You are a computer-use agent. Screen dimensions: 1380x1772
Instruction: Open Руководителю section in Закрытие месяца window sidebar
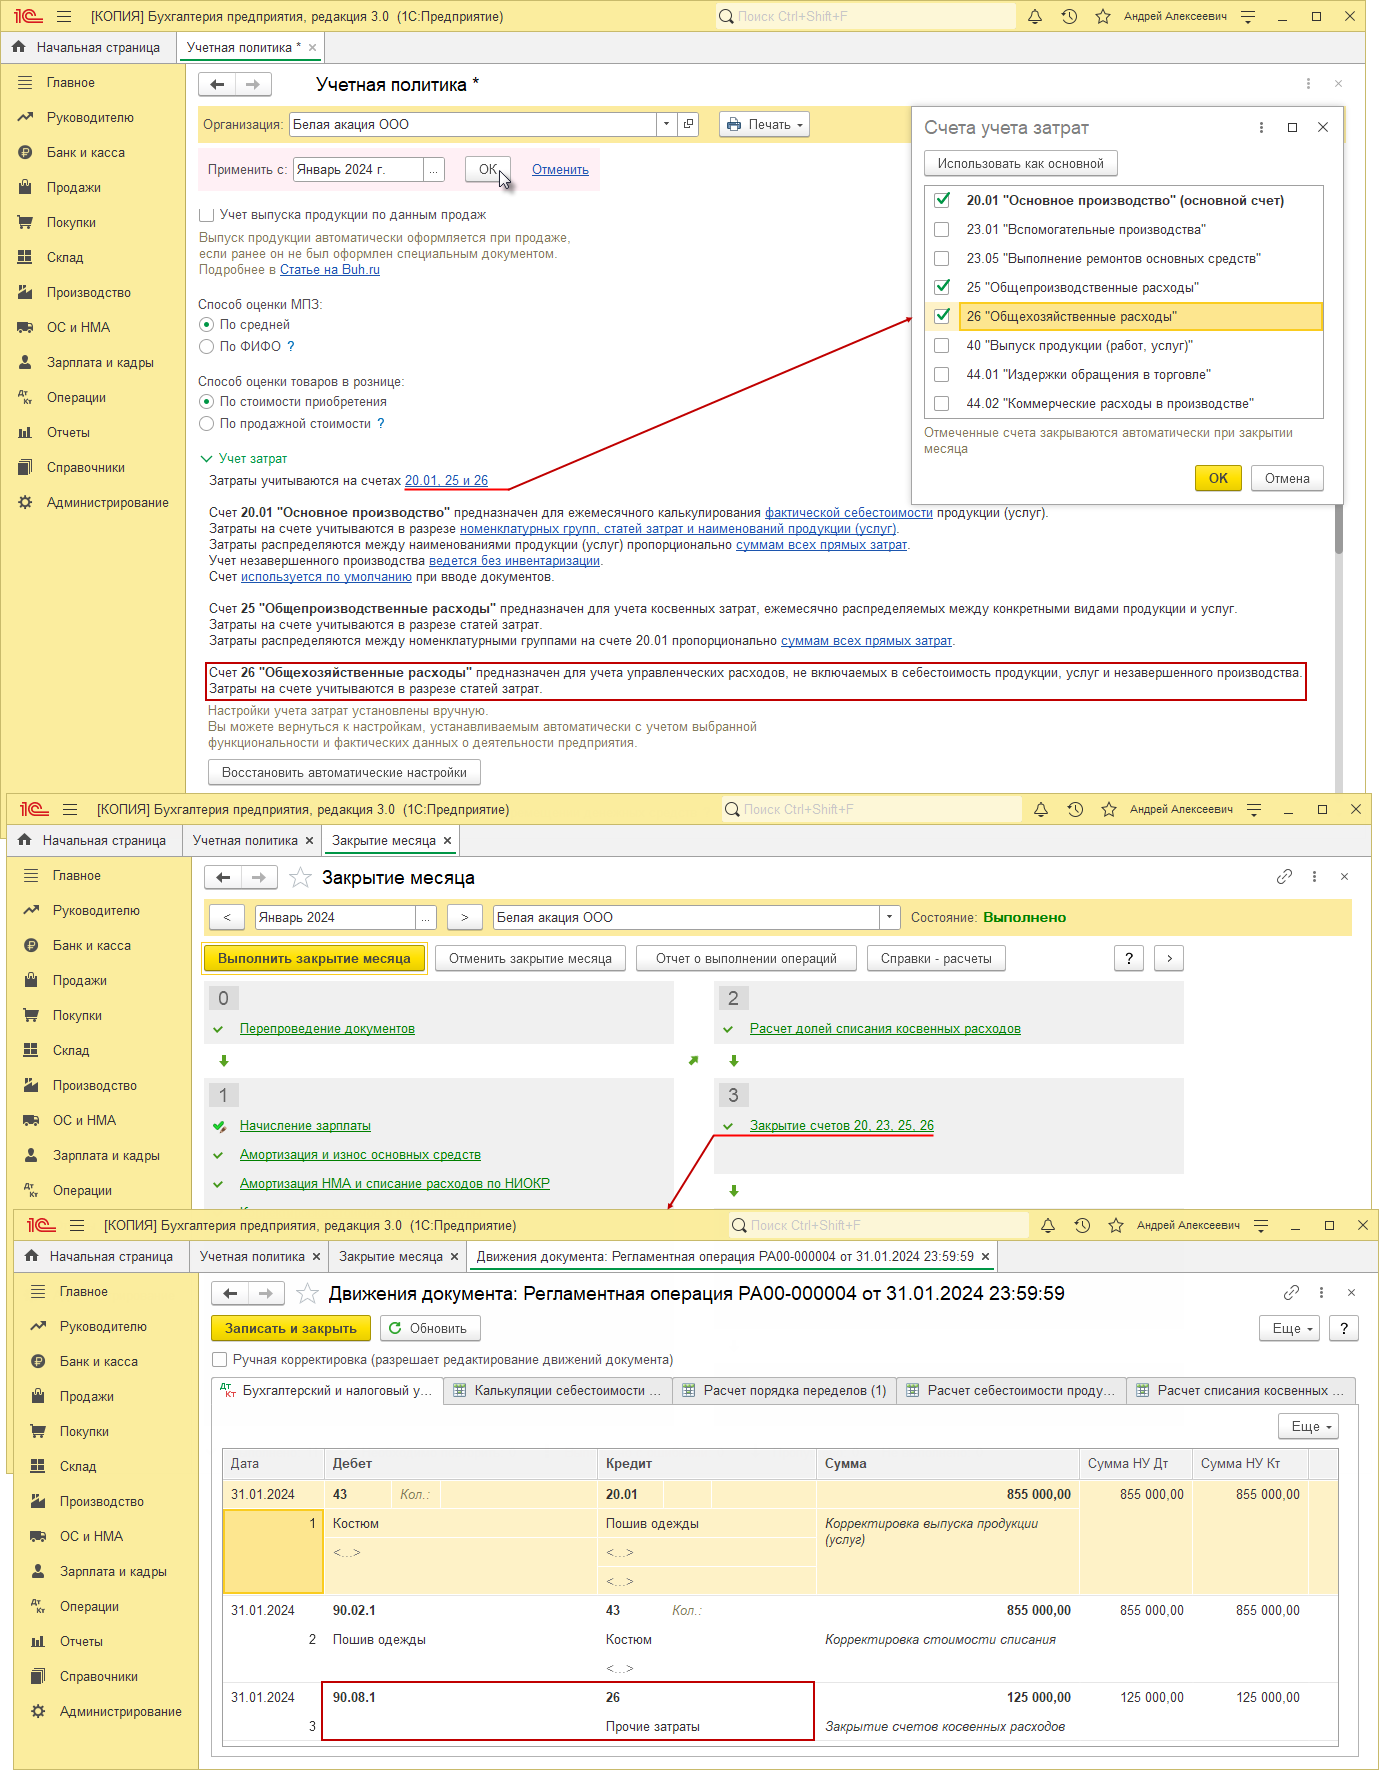coord(96,911)
